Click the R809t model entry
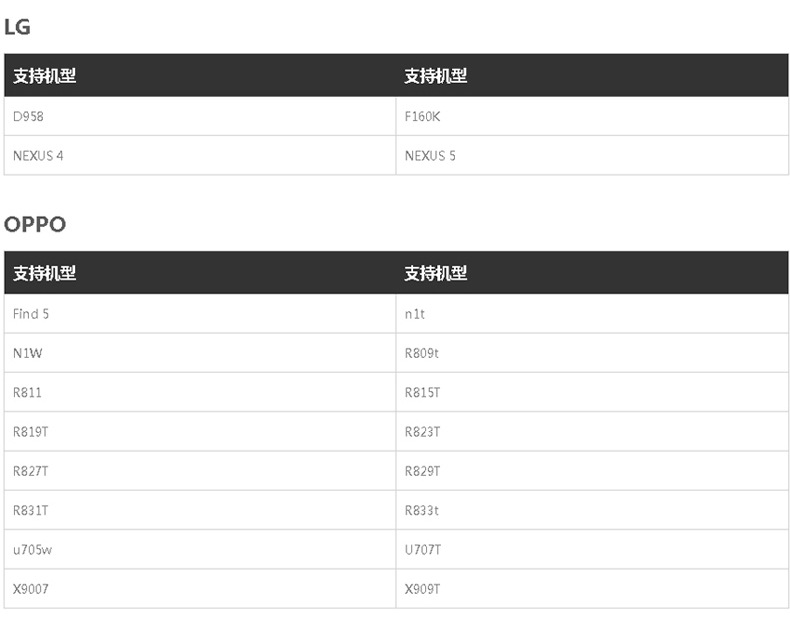 pyautogui.click(x=422, y=353)
